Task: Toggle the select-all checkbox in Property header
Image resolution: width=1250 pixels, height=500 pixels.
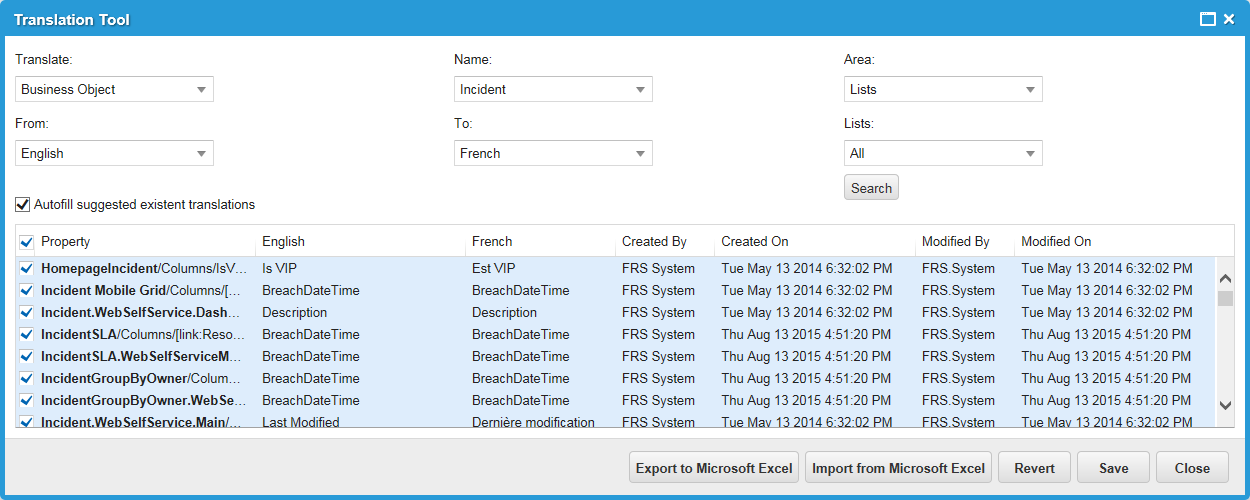Action: click(27, 242)
